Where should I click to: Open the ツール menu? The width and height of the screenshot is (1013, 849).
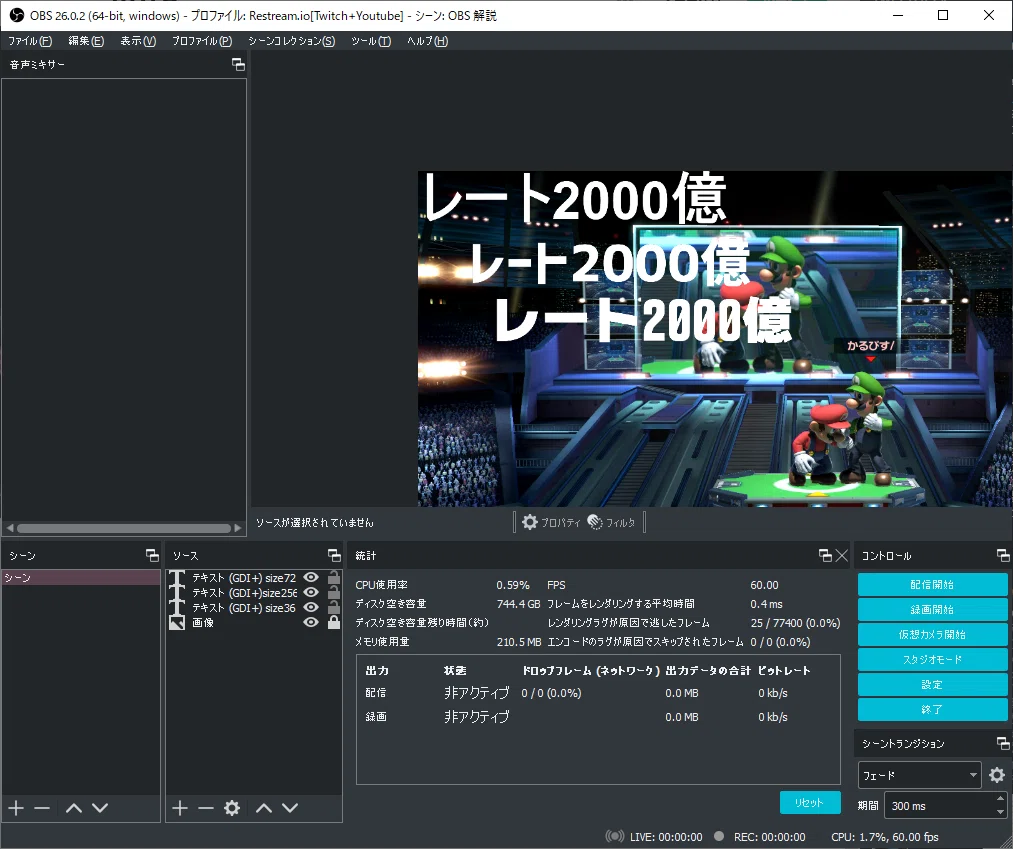[371, 41]
